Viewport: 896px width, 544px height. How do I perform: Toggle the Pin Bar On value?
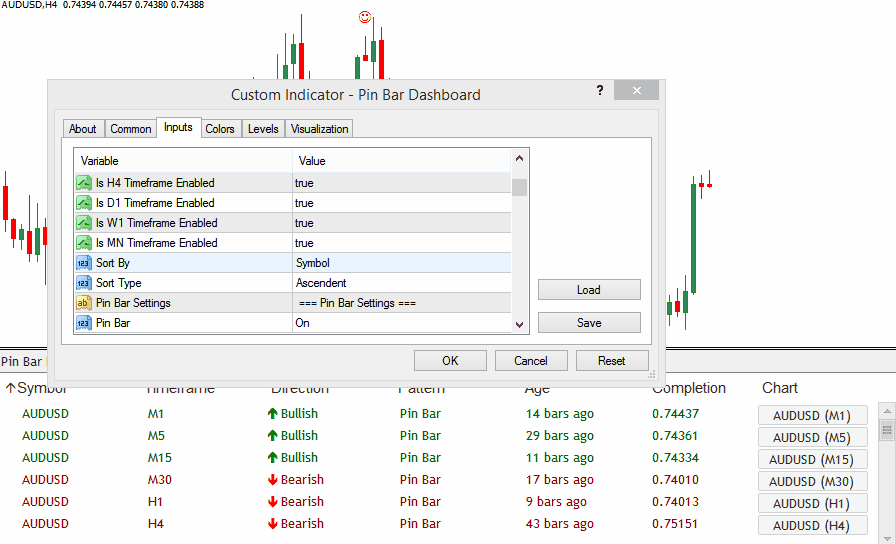coord(400,323)
